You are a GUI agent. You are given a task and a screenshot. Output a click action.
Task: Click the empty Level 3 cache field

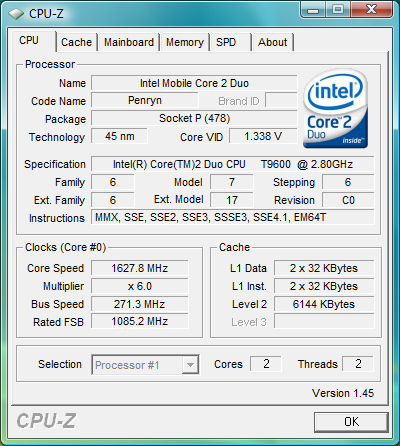(324, 321)
